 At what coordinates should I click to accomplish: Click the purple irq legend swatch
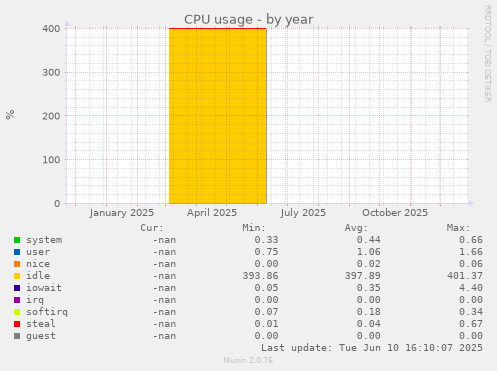pos(17,300)
